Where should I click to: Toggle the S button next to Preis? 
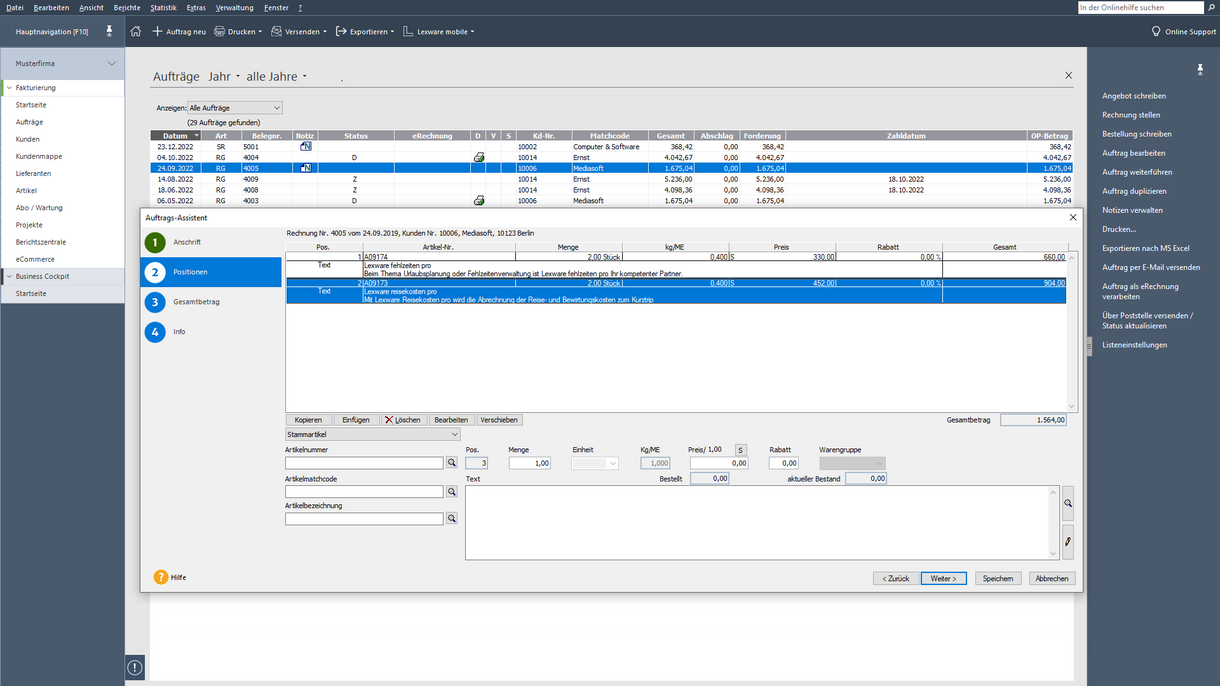tap(741, 450)
